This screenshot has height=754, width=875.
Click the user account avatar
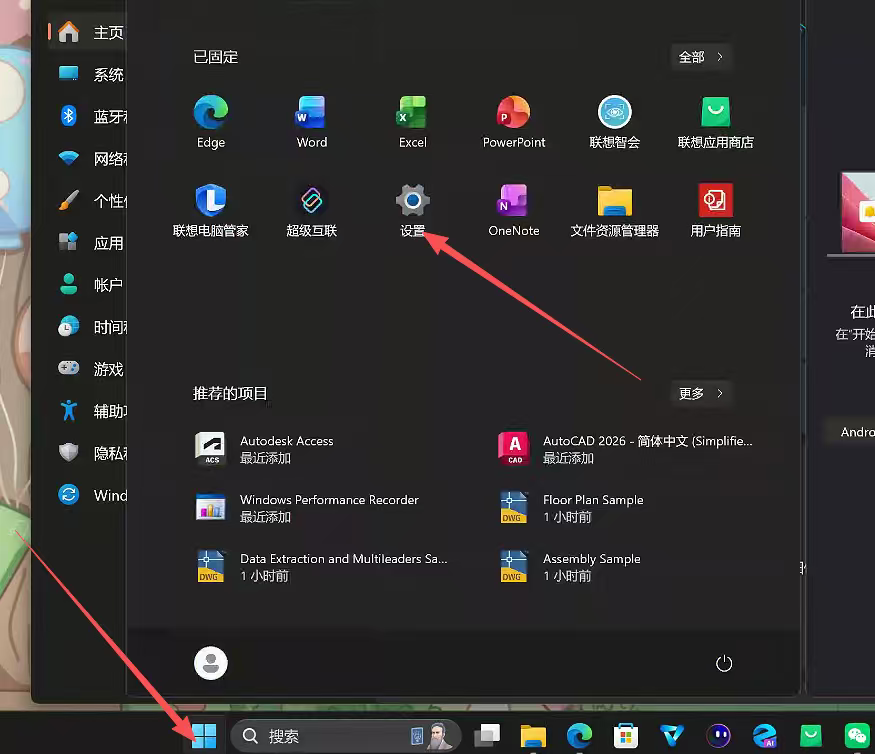(211, 663)
